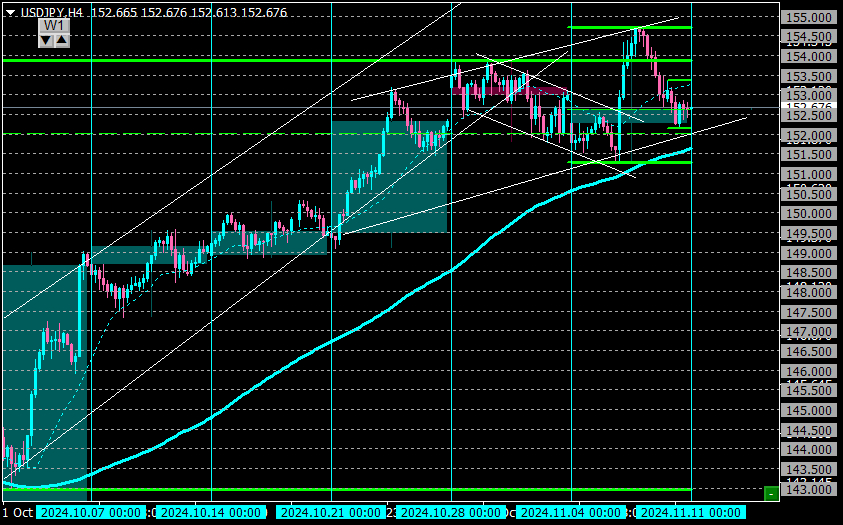843x525 pixels.
Task: Click the 147.500 price label
Action: point(809,313)
